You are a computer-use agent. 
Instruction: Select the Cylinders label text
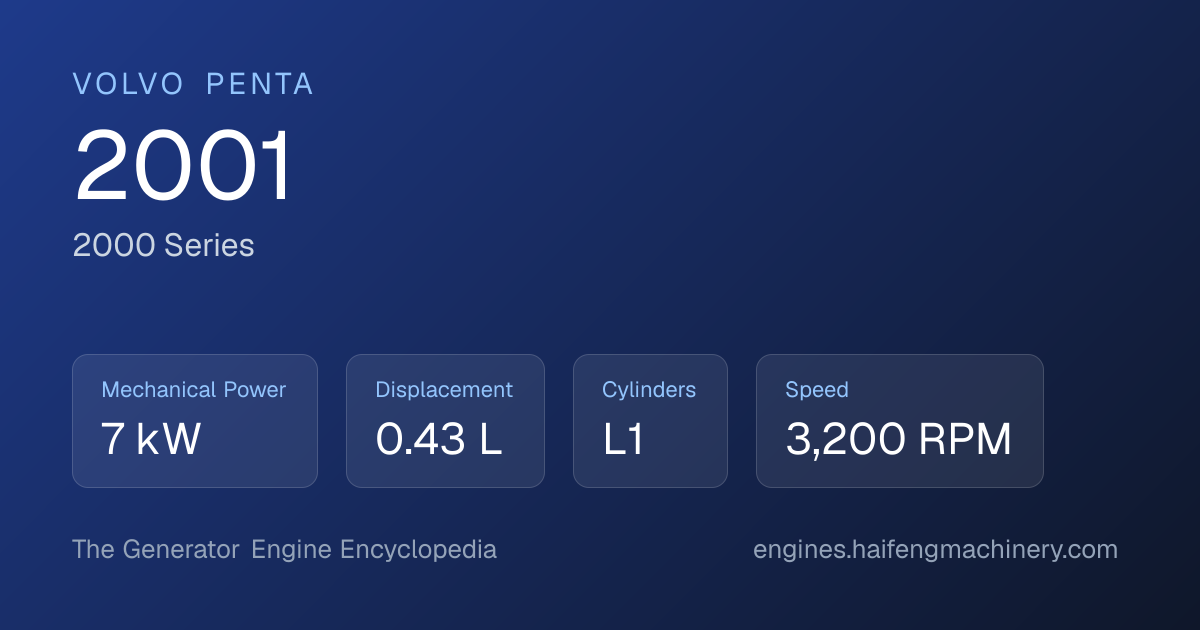649,390
